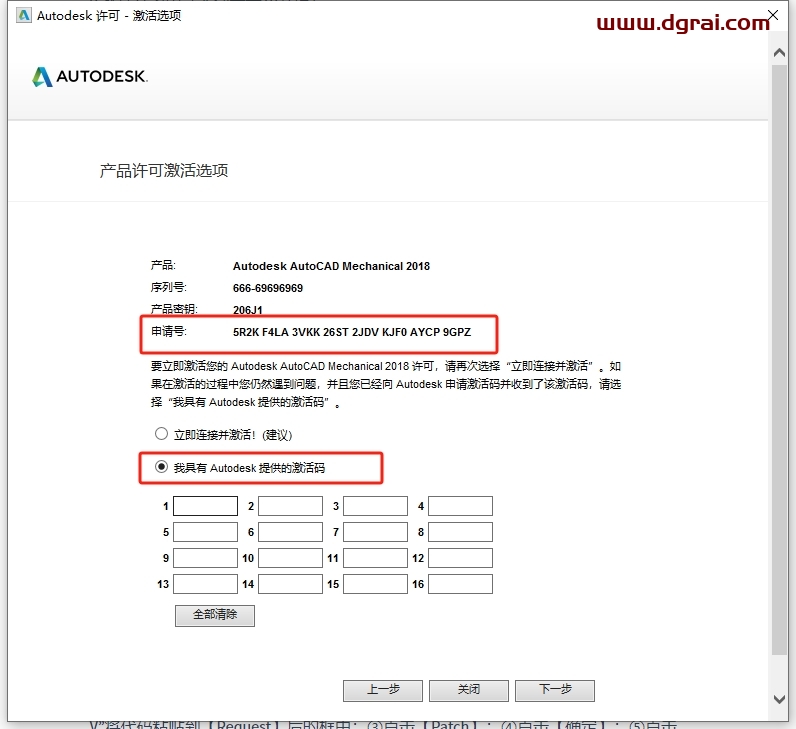Click activation code field 16
The width and height of the screenshot is (796, 729).
[x=460, y=584]
